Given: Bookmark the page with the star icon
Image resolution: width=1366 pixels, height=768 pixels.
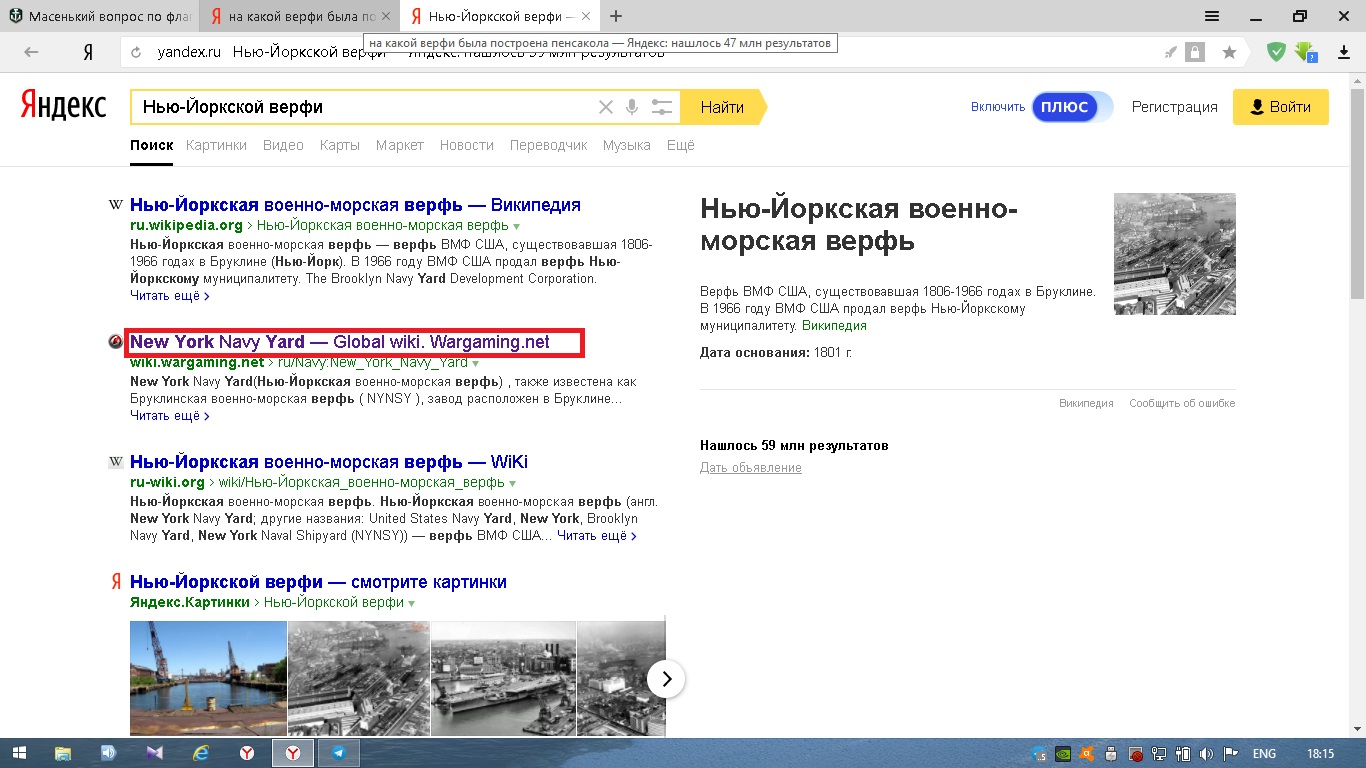Looking at the screenshot, I should point(1230,52).
